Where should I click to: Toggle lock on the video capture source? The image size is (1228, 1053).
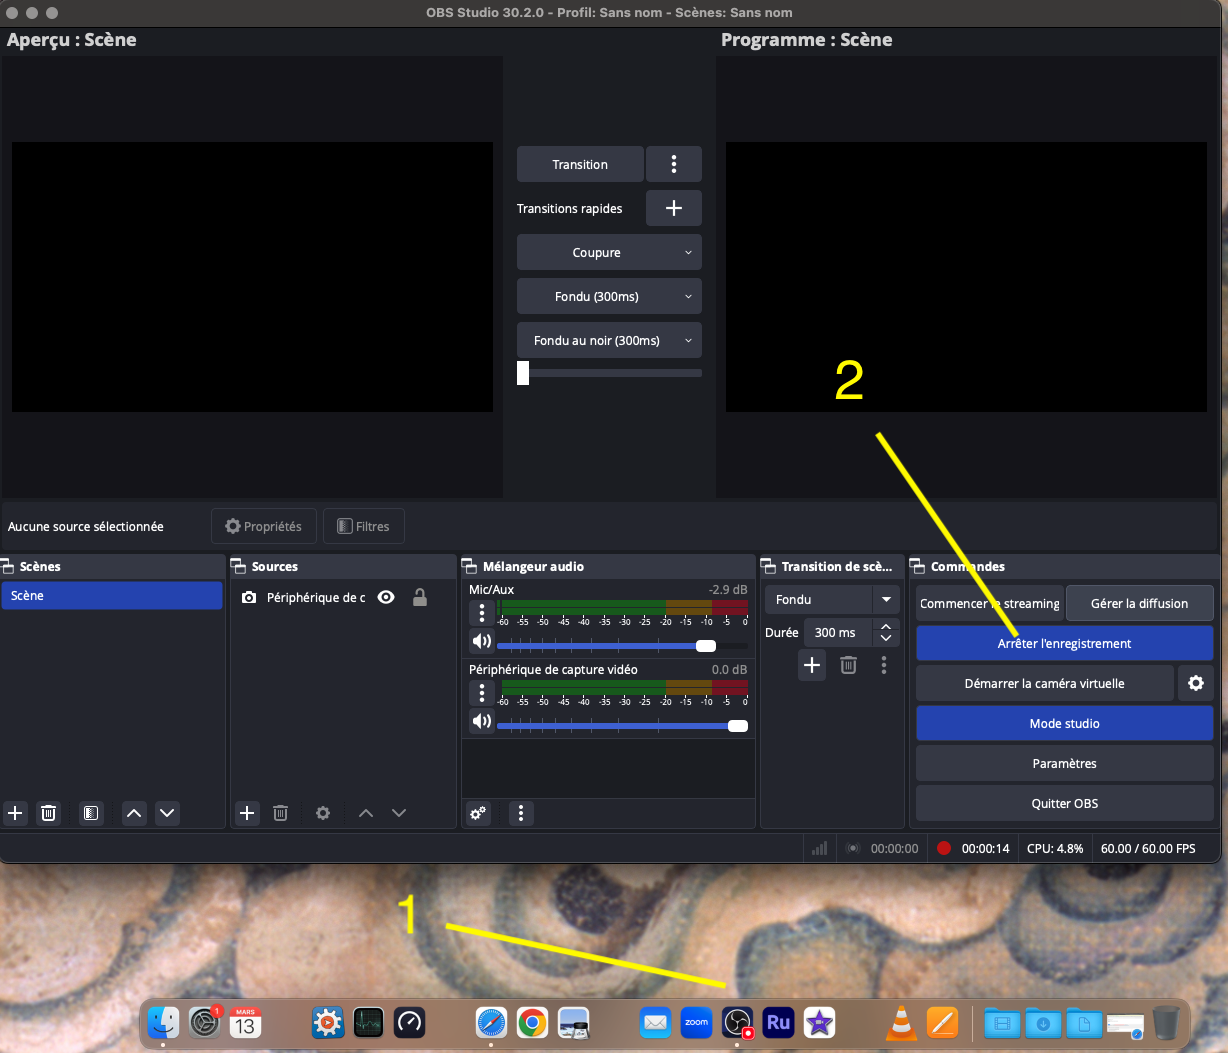click(x=420, y=597)
